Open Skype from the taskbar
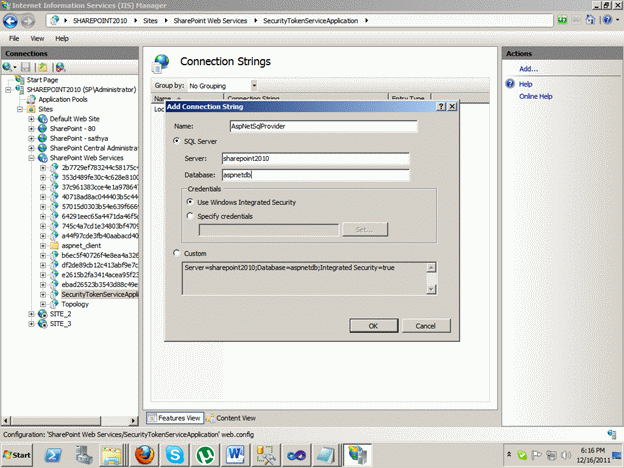624x468 pixels. click(x=174, y=455)
